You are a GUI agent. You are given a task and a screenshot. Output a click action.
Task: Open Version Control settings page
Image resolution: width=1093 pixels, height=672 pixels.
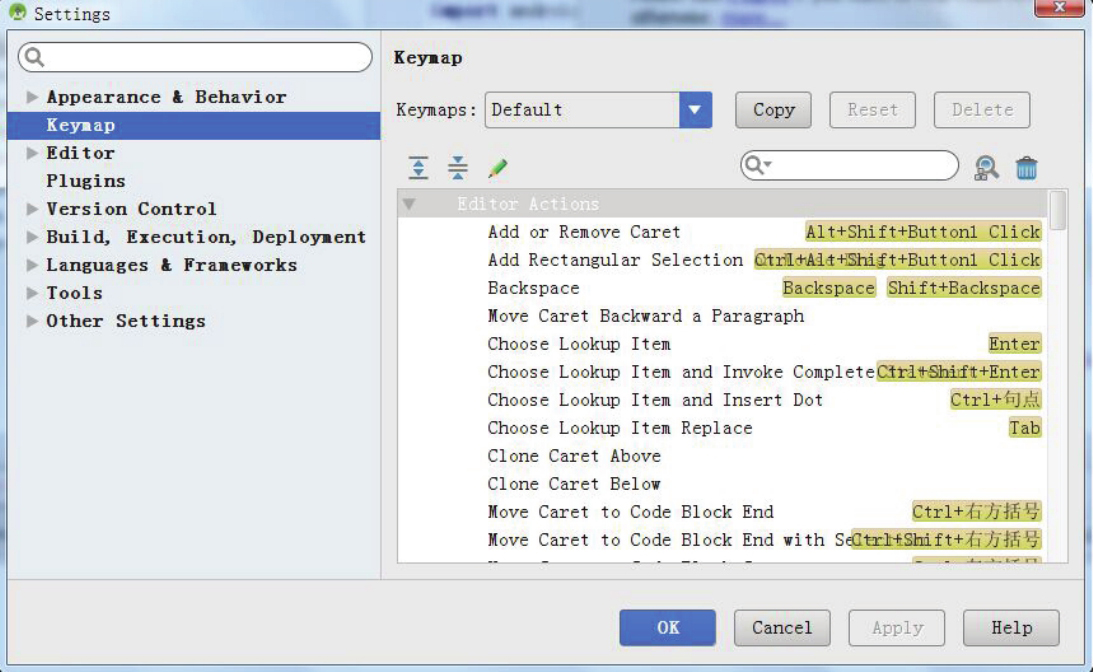(x=131, y=208)
